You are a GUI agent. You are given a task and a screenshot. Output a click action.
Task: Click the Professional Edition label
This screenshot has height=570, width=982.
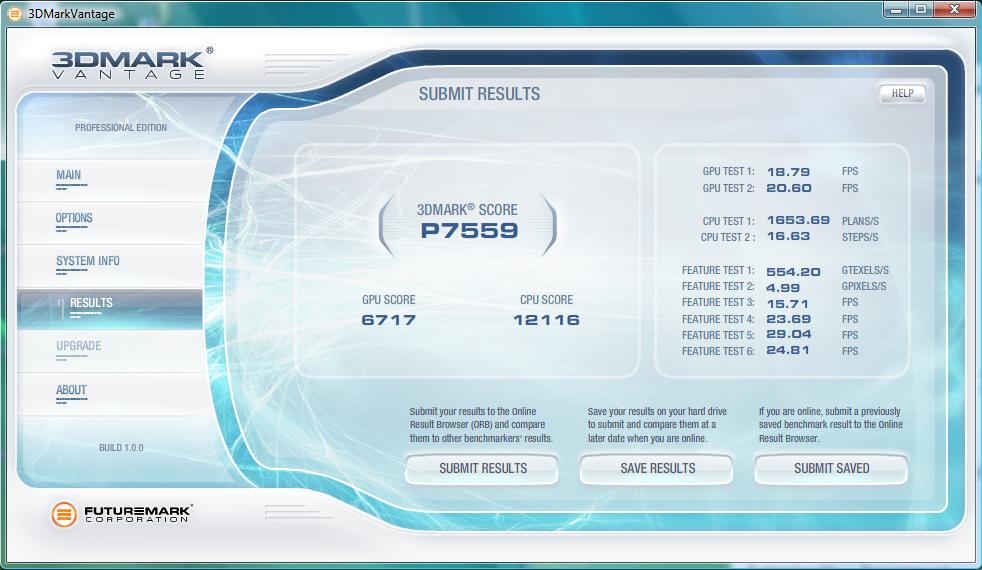click(121, 128)
